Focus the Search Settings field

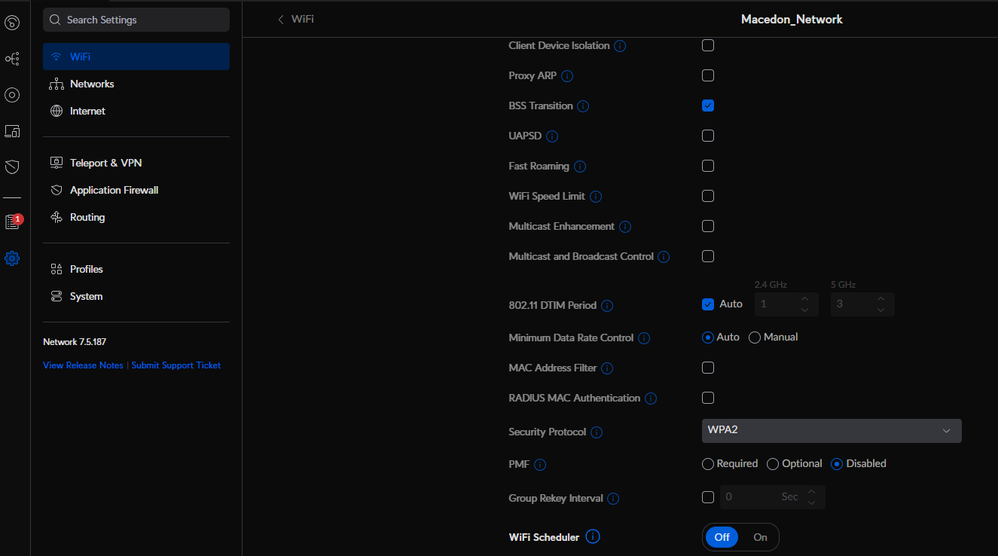[136, 20]
